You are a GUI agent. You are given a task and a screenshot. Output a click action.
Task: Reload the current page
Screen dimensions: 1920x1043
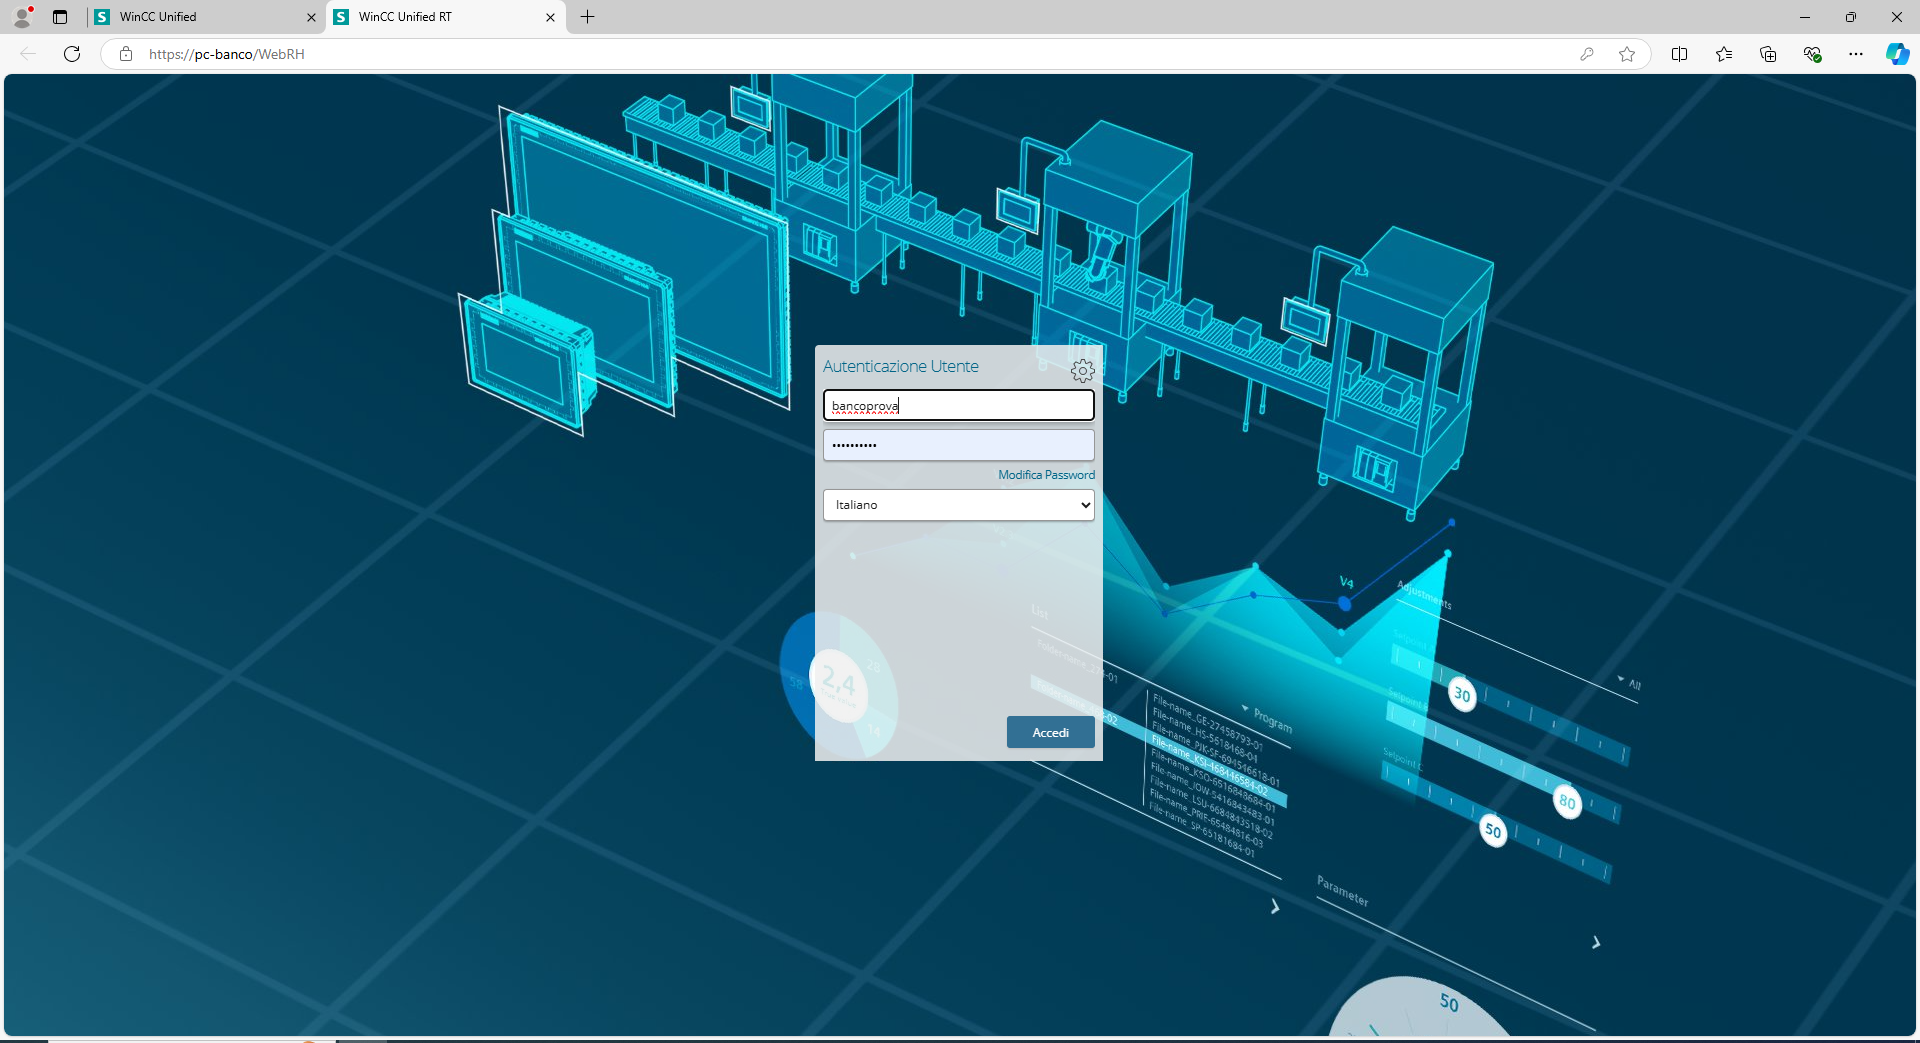tap(72, 54)
